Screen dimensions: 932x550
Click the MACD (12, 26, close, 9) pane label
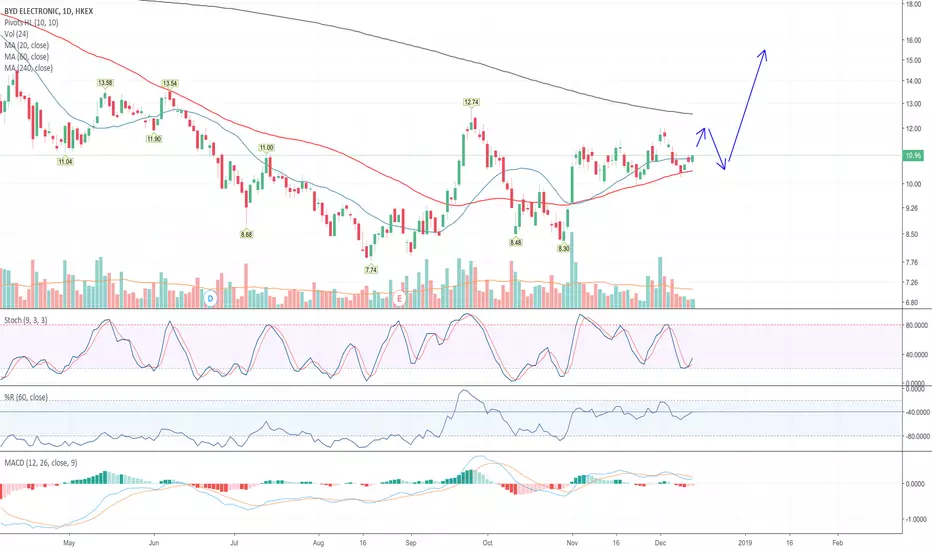coord(40,463)
